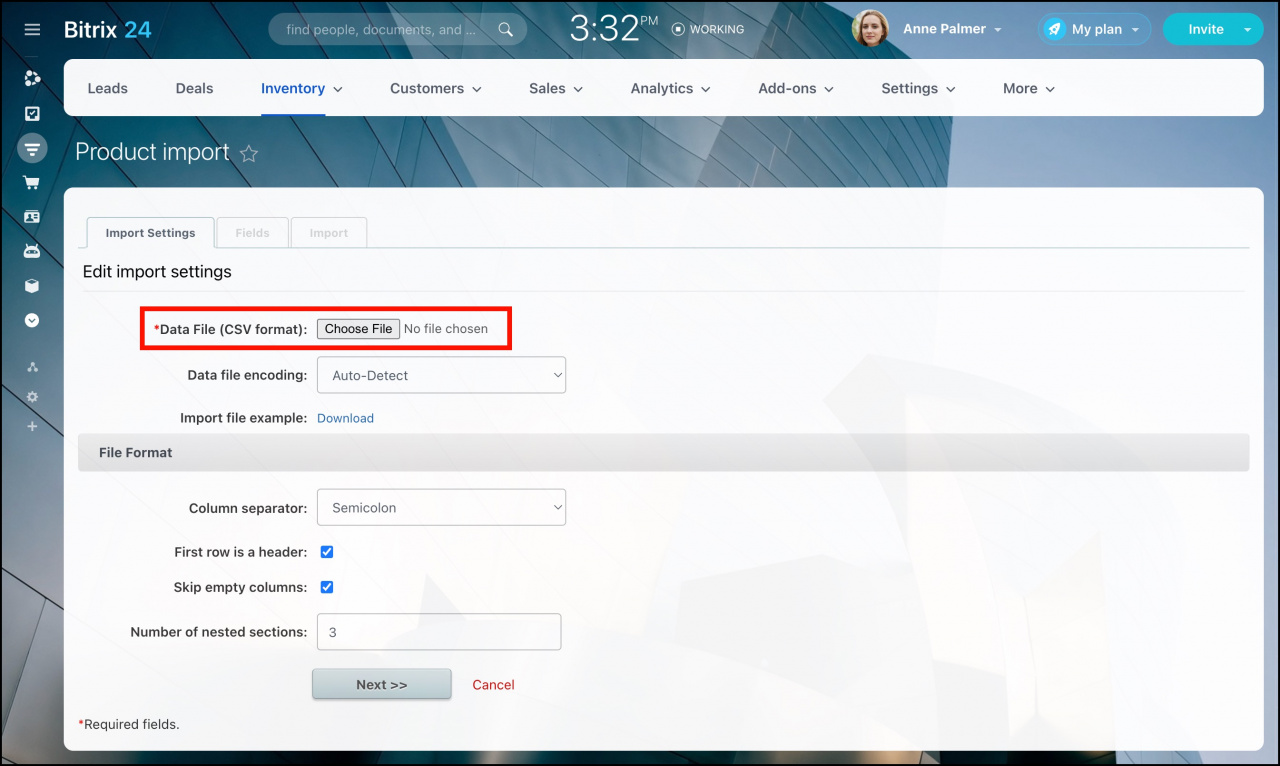The height and width of the screenshot is (766, 1280).
Task: Open the Settings menu in the top navigation
Action: pos(919,89)
